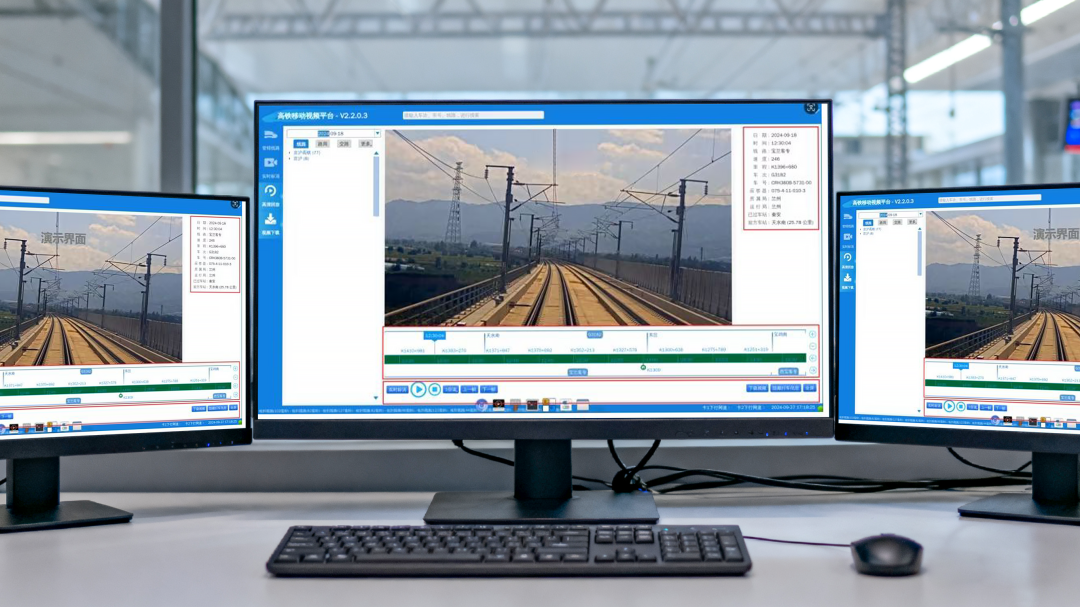Viewport: 1080px width, 607px height.
Task: Click the play button in playback controls
Action: [x=418, y=389]
